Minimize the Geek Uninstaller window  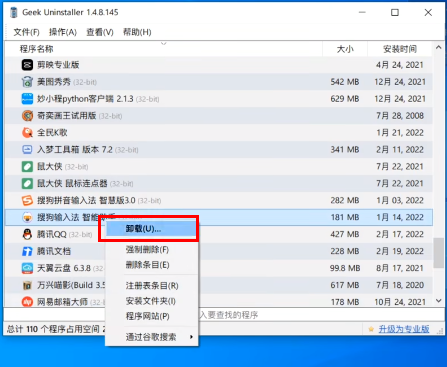[x=362, y=13]
